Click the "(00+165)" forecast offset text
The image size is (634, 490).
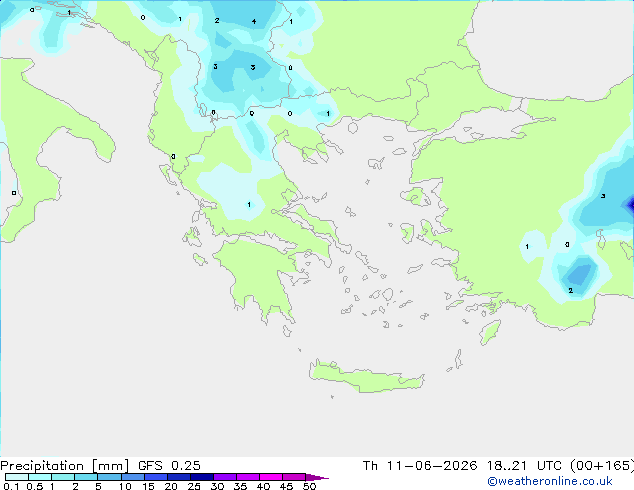click(602, 466)
